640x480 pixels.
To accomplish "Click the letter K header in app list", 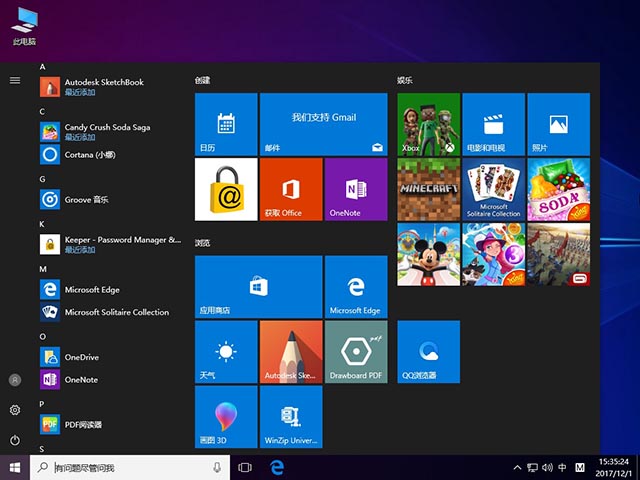I will pos(42,224).
